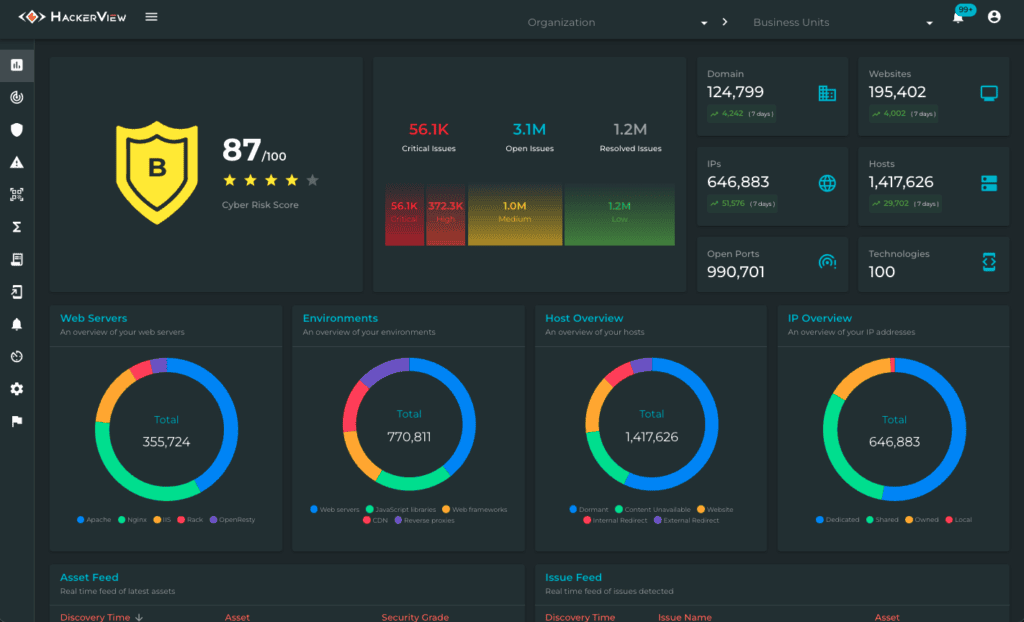This screenshot has height=622, width=1024.
Task: Open the Environments panel title
Action: (x=340, y=318)
